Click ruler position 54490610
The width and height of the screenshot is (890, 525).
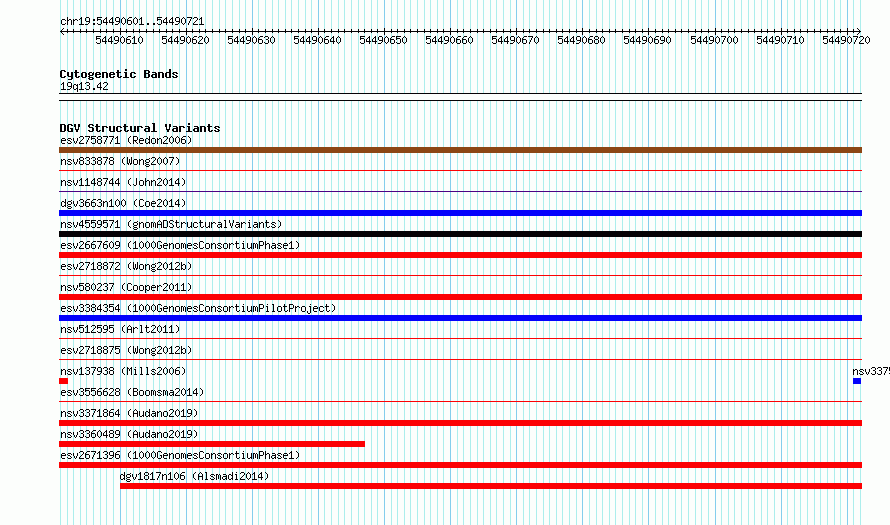pyautogui.click(x=119, y=40)
